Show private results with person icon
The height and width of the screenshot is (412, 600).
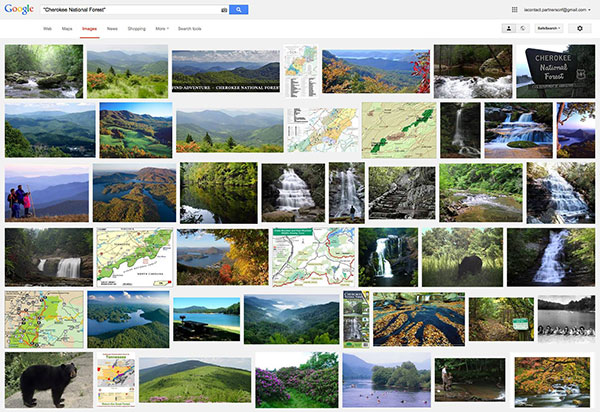(509, 28)
